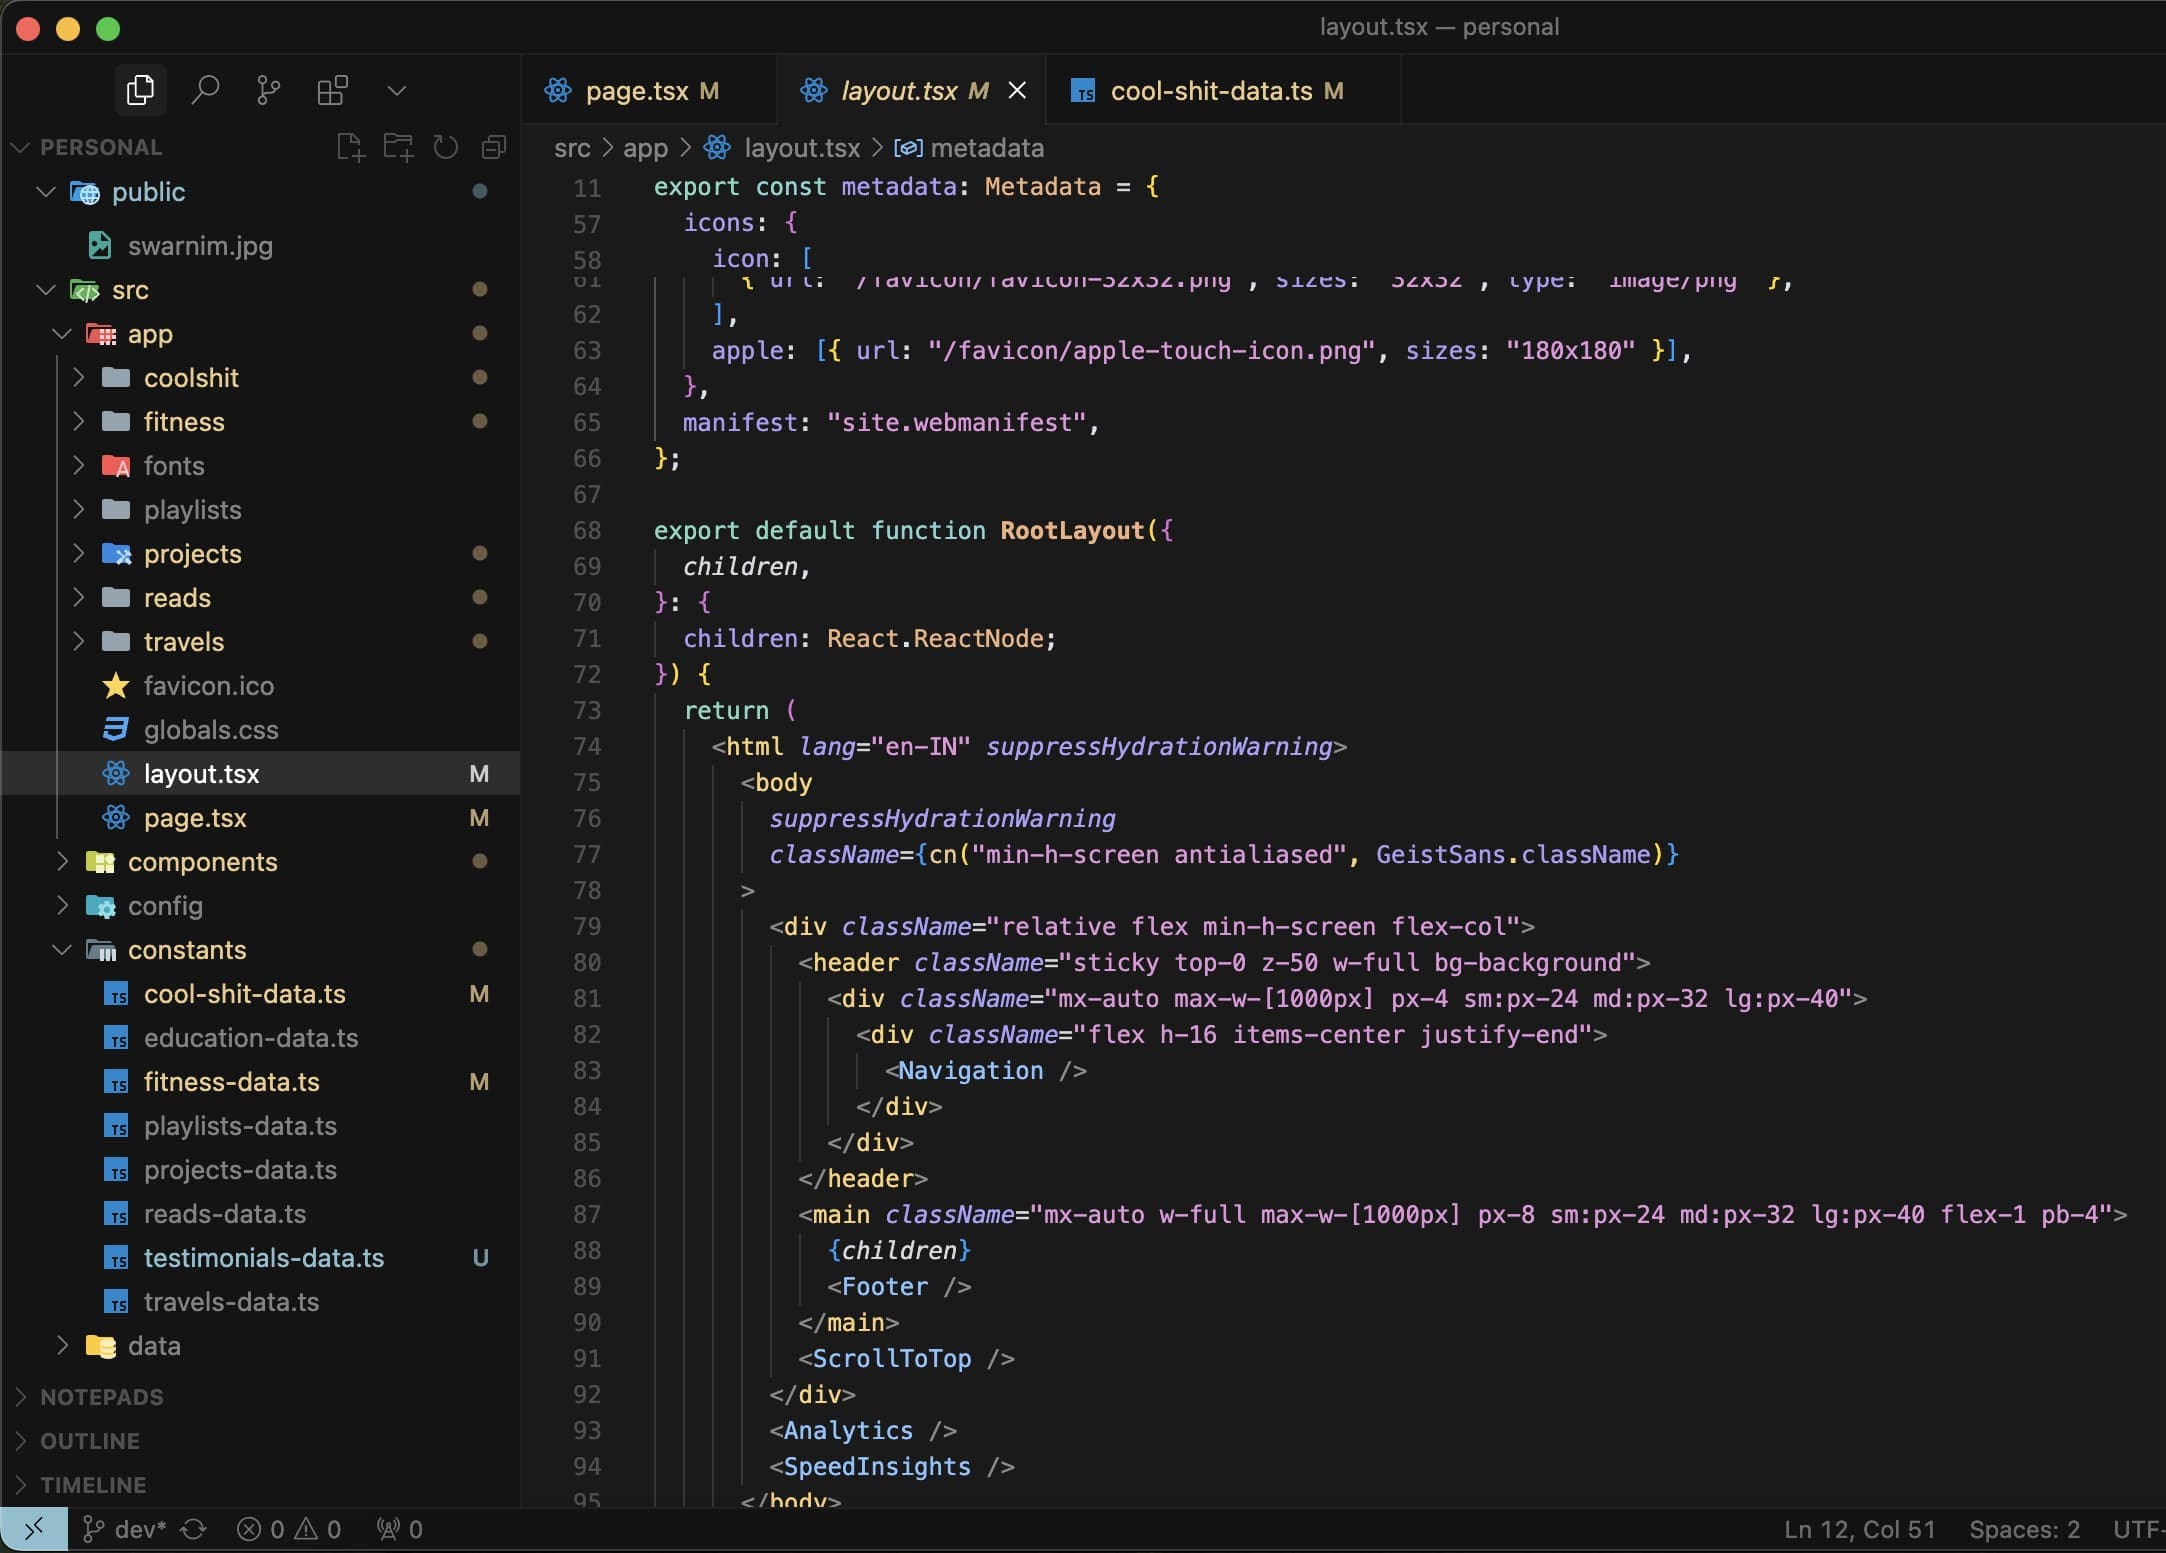Click Ln 12, Col 51 cursor position

[x=1860, y=1530]
